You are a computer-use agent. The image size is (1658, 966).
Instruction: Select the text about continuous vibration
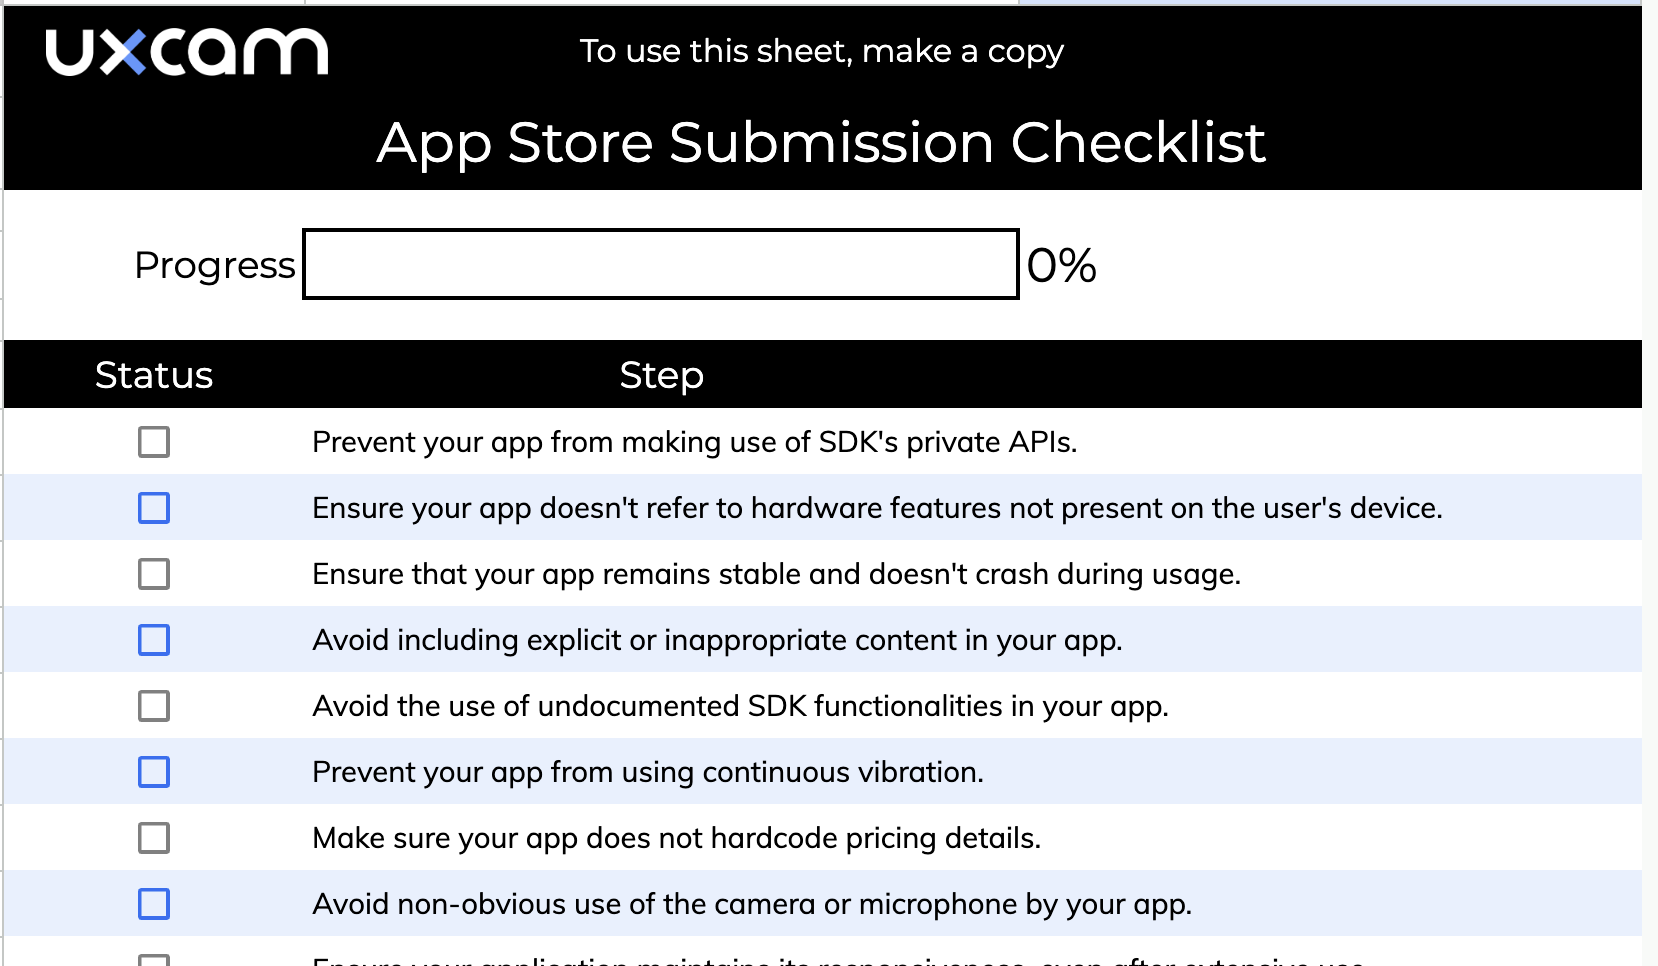point(648,771)
